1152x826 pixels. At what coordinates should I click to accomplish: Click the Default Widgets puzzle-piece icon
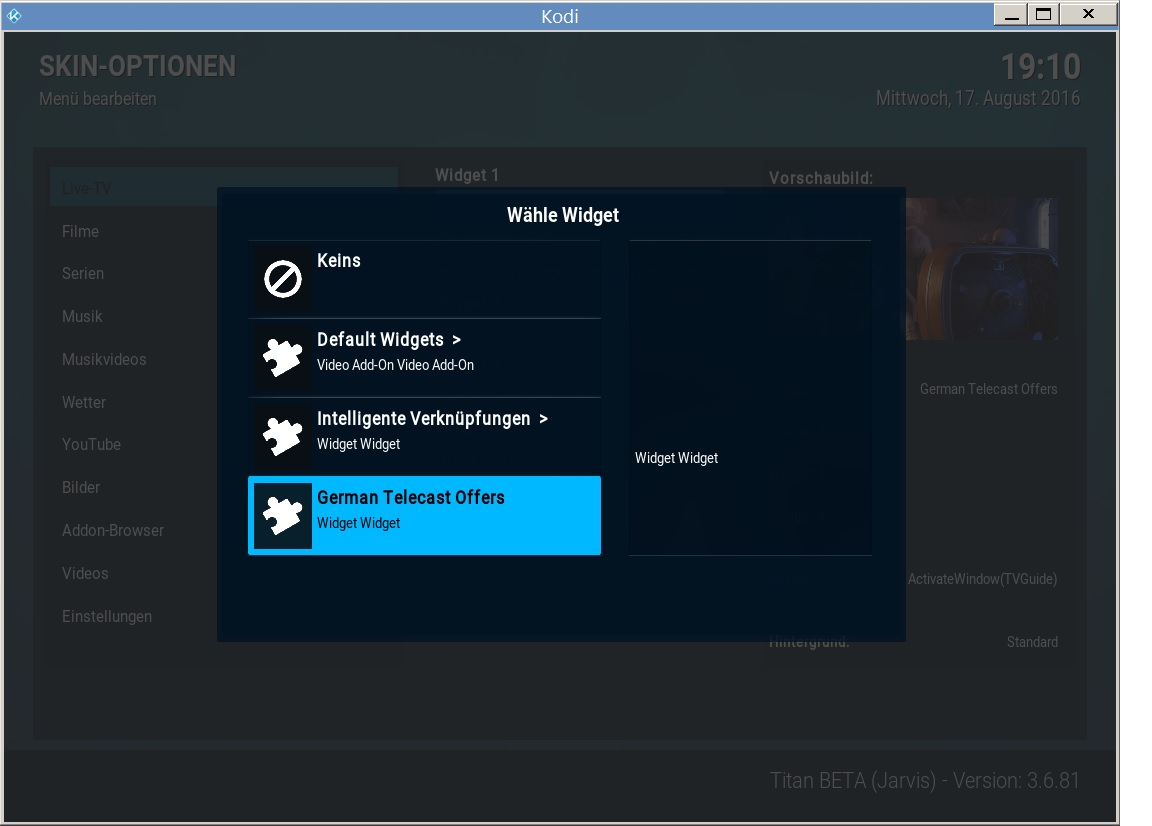283,358
